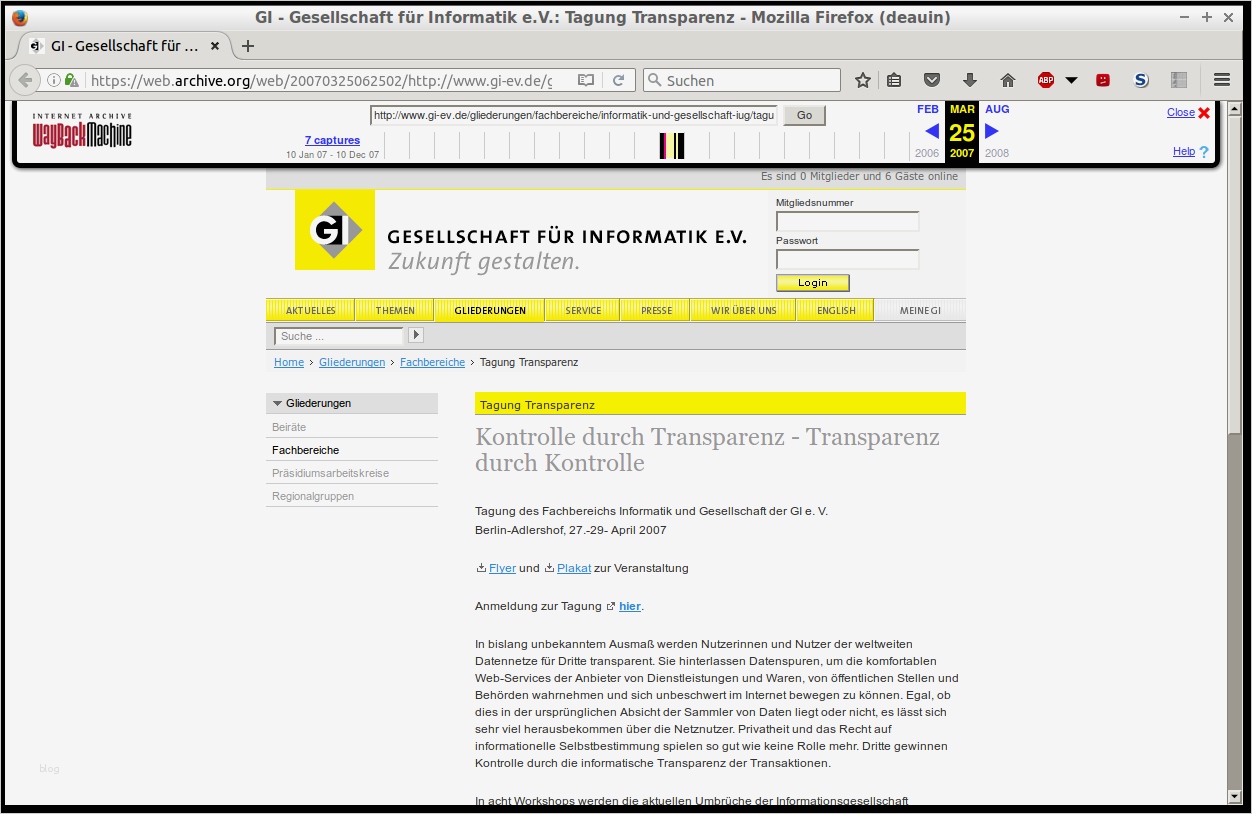
Task: Go to Home breadcrumb link
Action: point(289,362)
